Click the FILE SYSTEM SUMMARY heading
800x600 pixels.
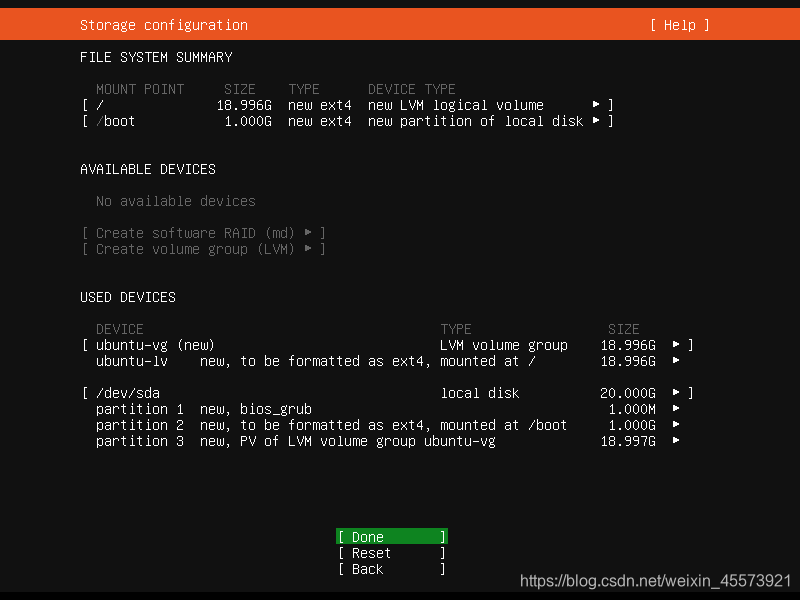tap(156, 57)
